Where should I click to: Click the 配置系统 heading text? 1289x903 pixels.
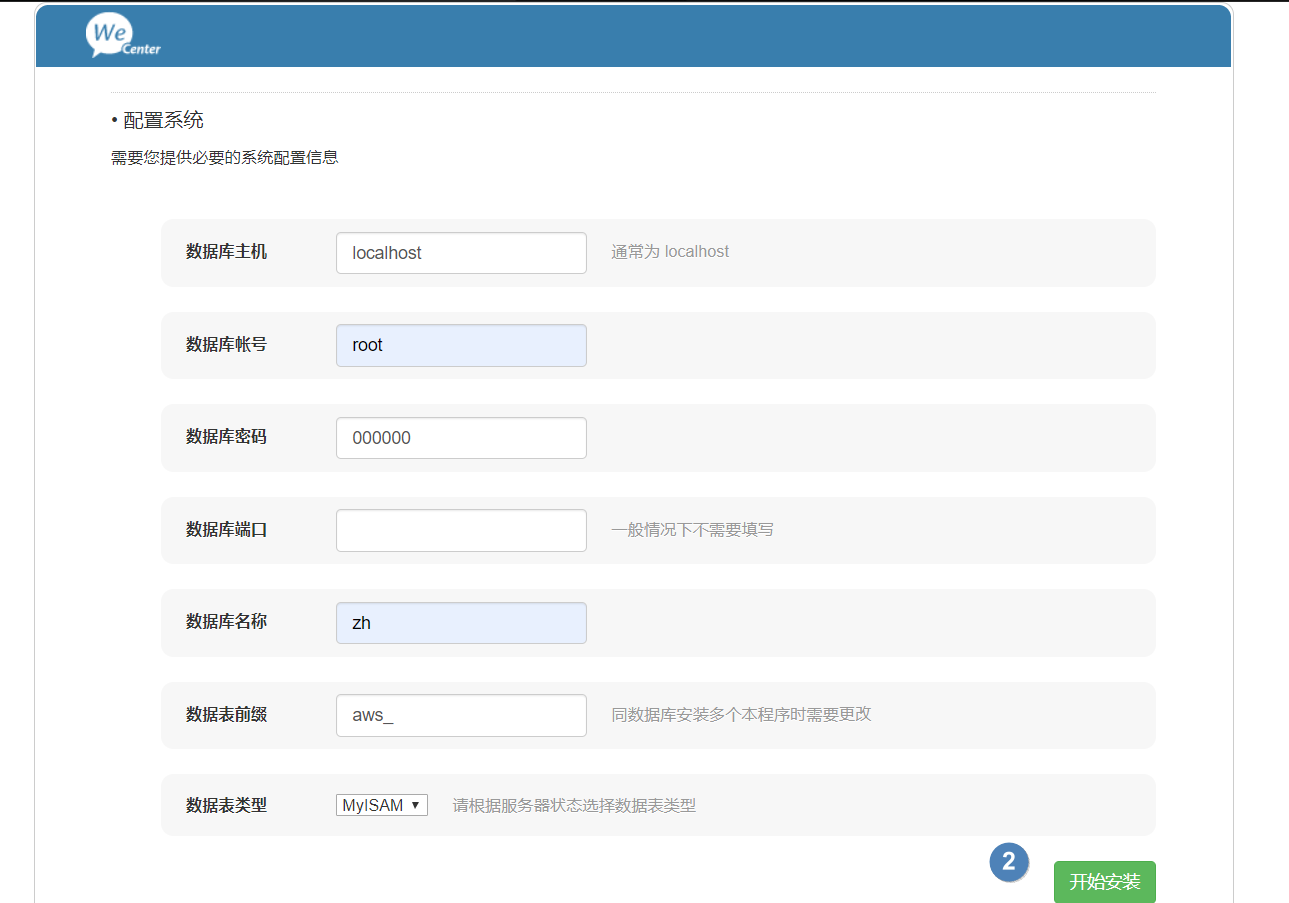(163, 121)
